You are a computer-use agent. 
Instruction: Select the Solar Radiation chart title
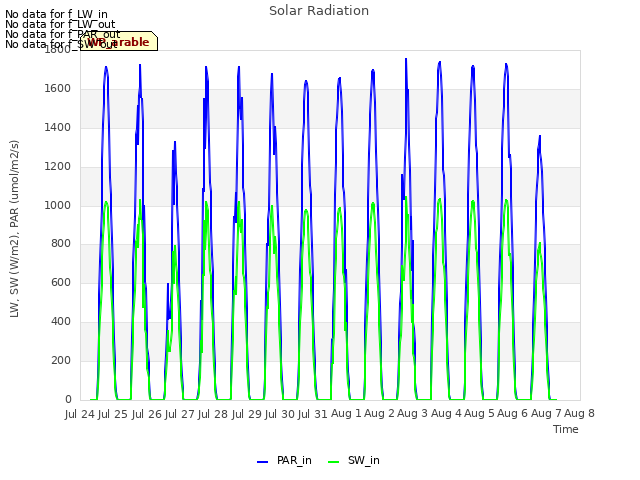(319, 11)
